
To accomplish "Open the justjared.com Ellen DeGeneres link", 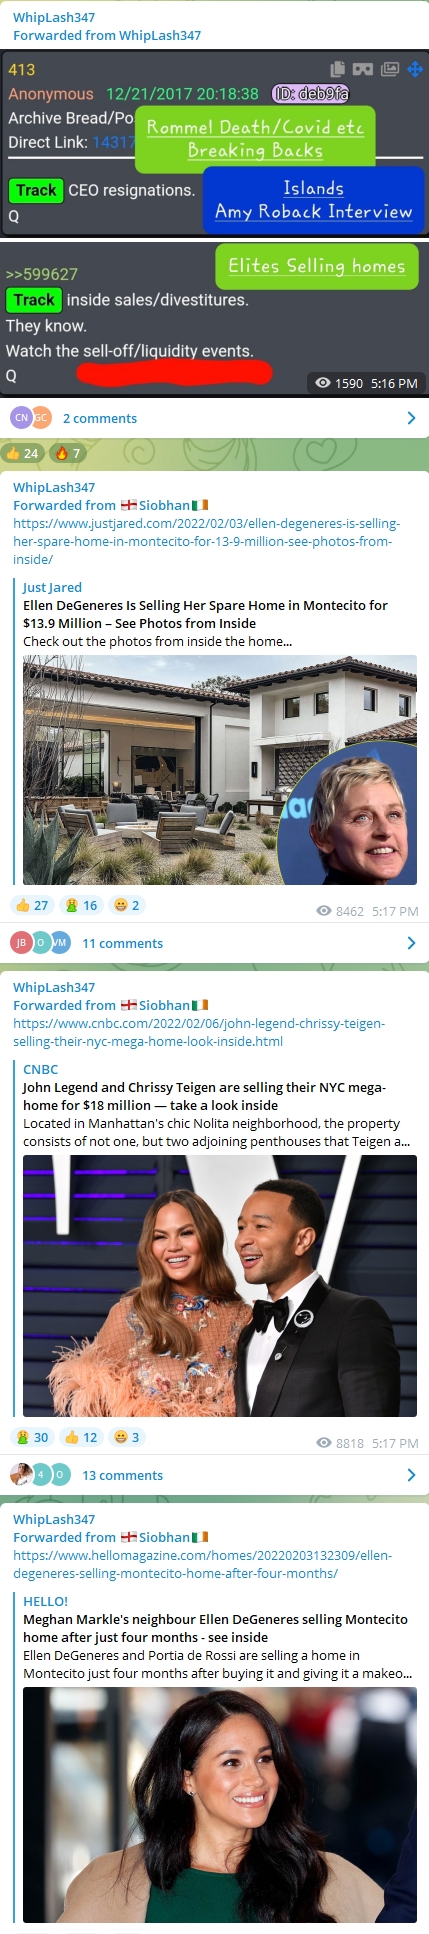I will coord(206,541).
